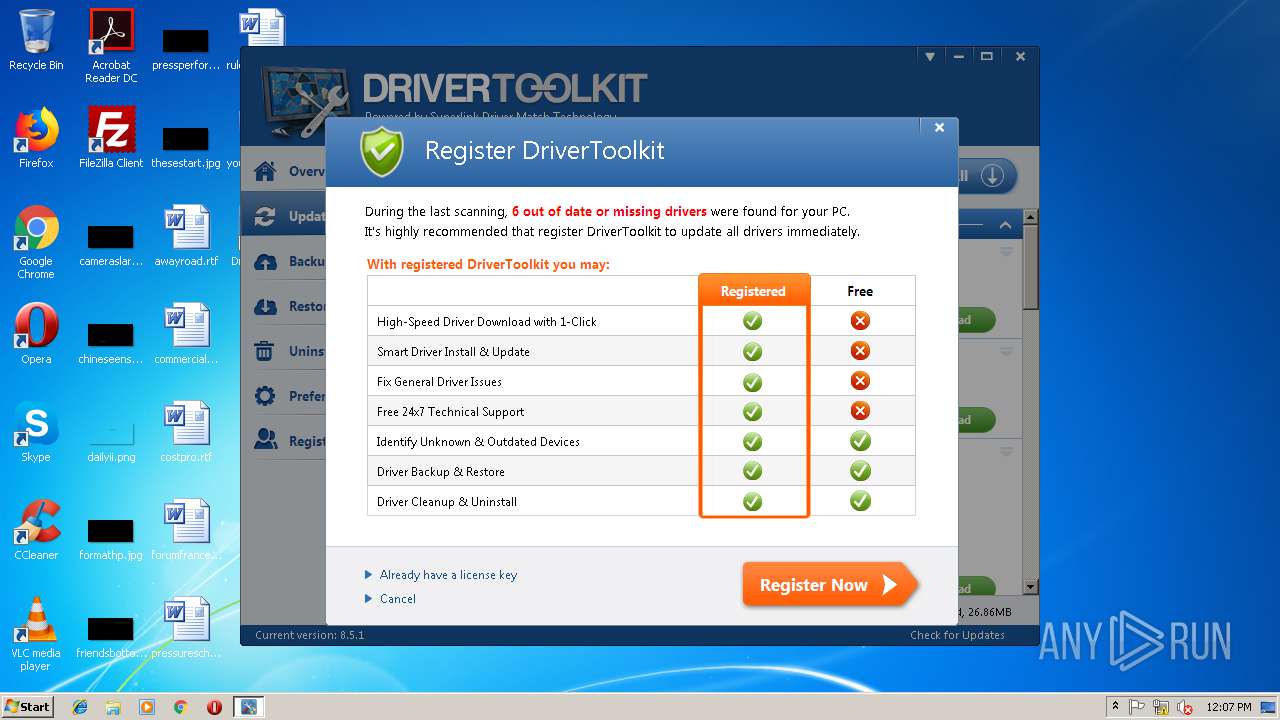Click Driver Backup & Restore row

pyautogui.click(x=641, y=471)
